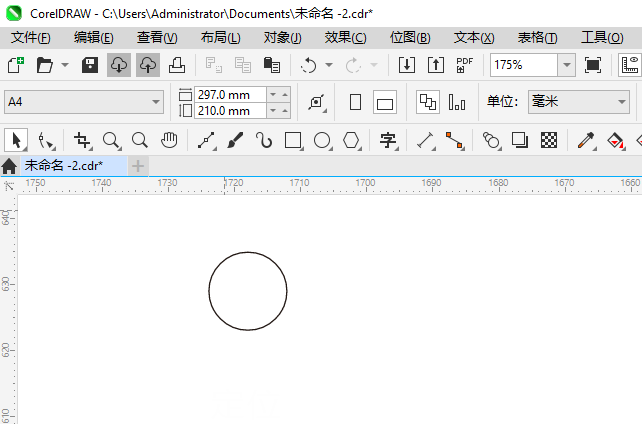This screenshot has height=424, width=642.
Task: Click the New document icon
Action: click(16, 65)
